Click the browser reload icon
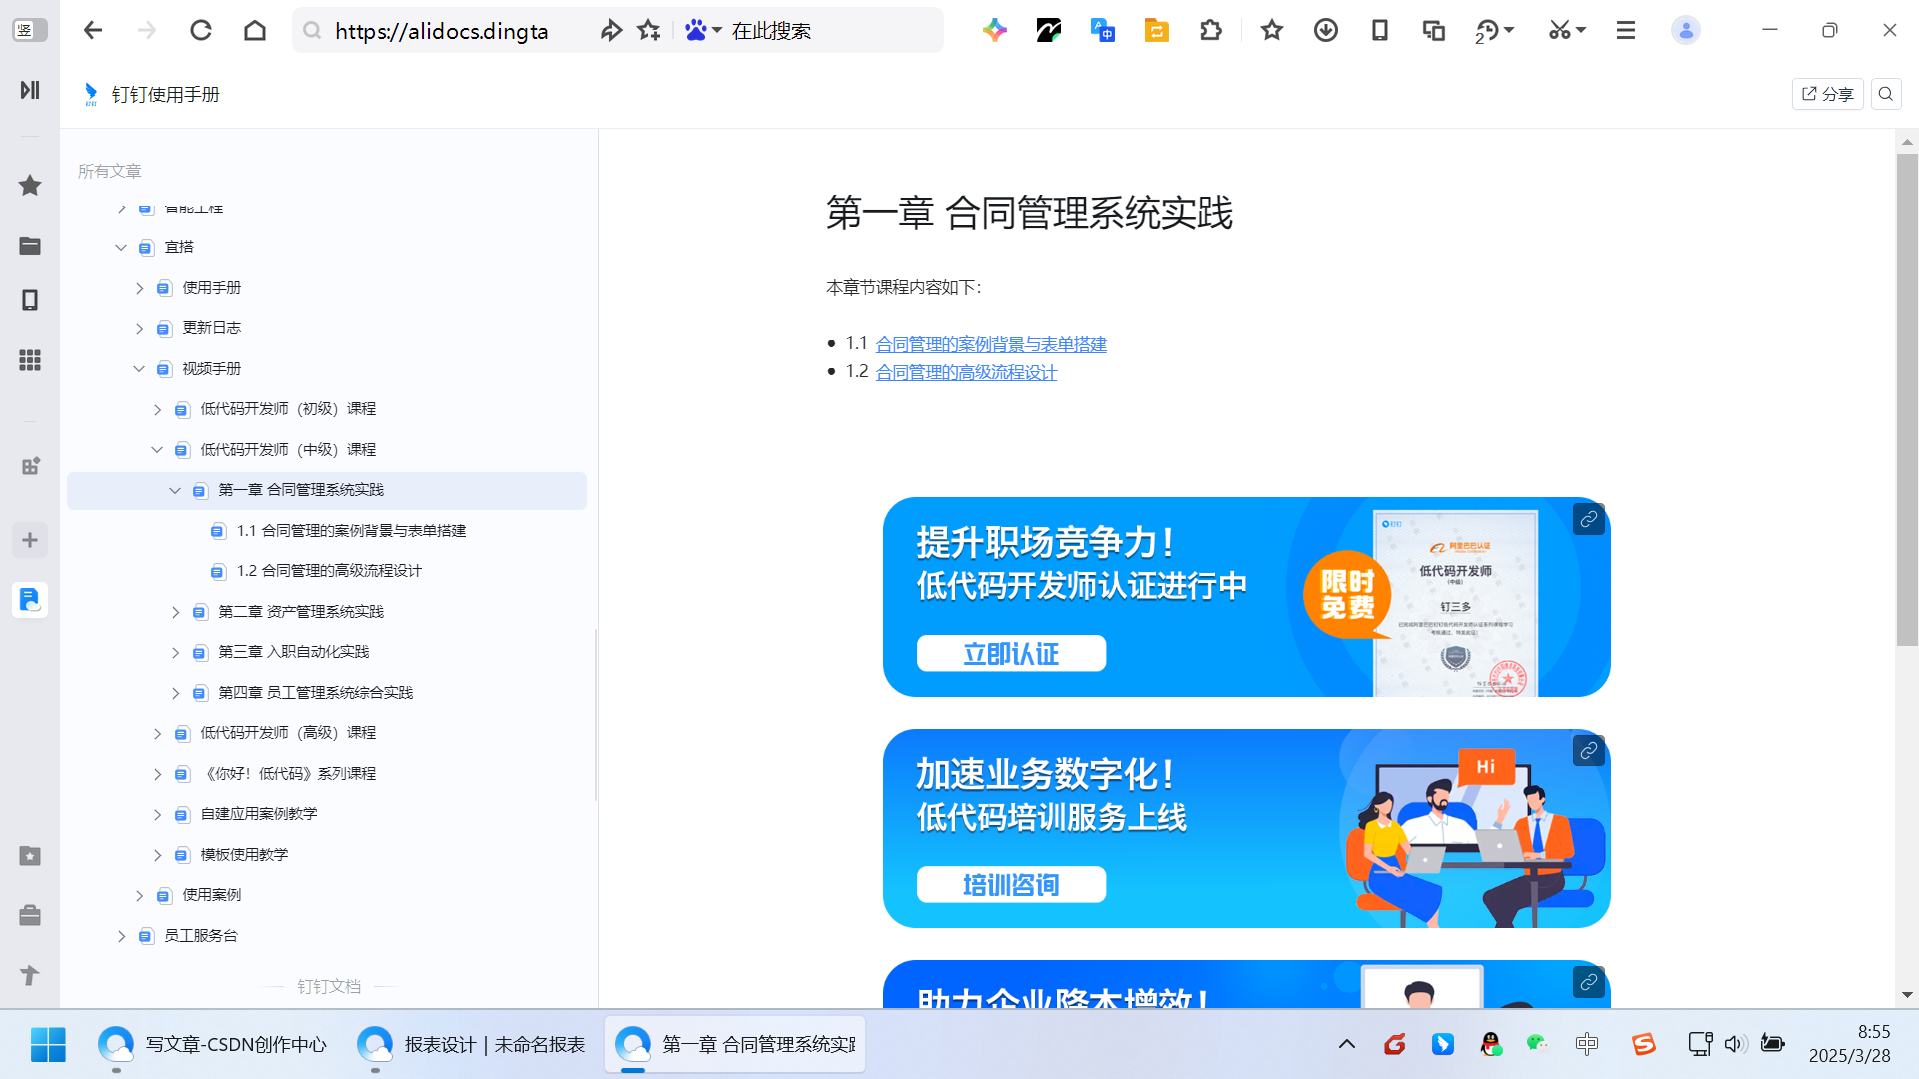 click(x=201, y=31)
